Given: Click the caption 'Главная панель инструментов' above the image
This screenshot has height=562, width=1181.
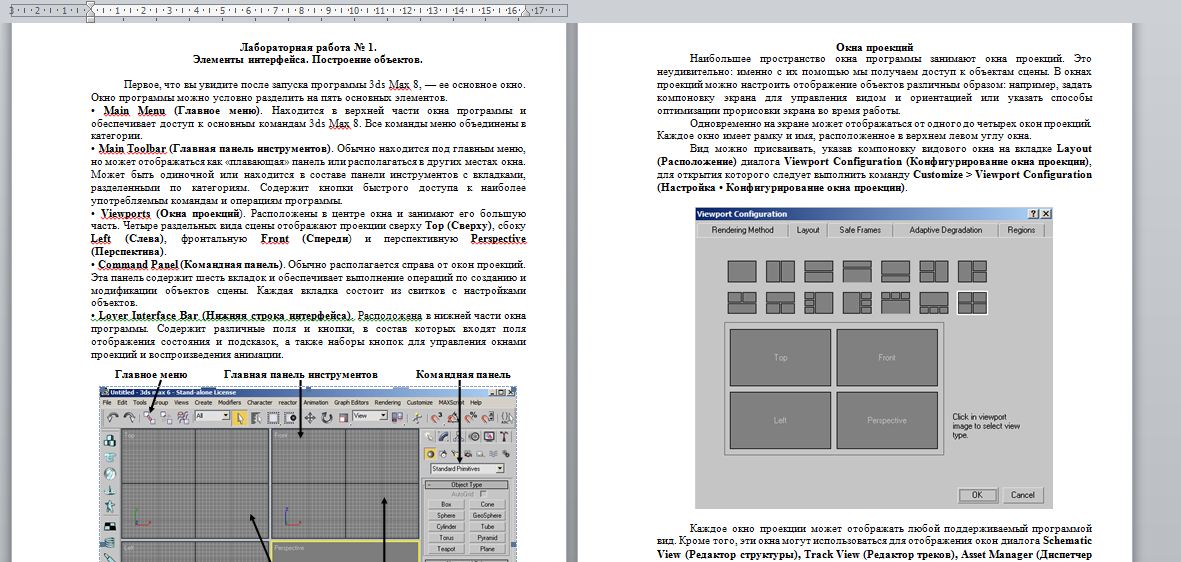Looking at the screenshot, I should [x=301, y=374].
